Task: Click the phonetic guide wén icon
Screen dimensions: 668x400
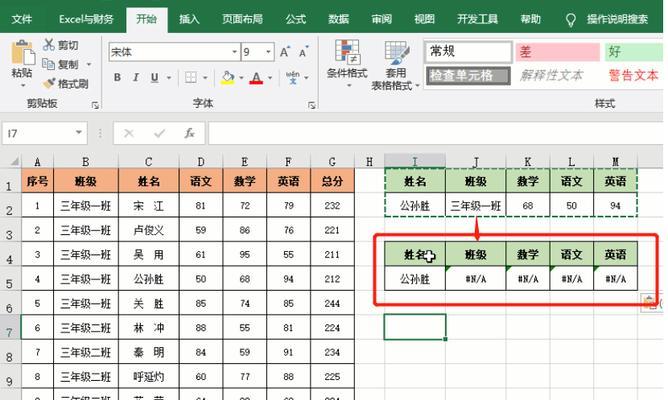Action: tap(293, 78)
